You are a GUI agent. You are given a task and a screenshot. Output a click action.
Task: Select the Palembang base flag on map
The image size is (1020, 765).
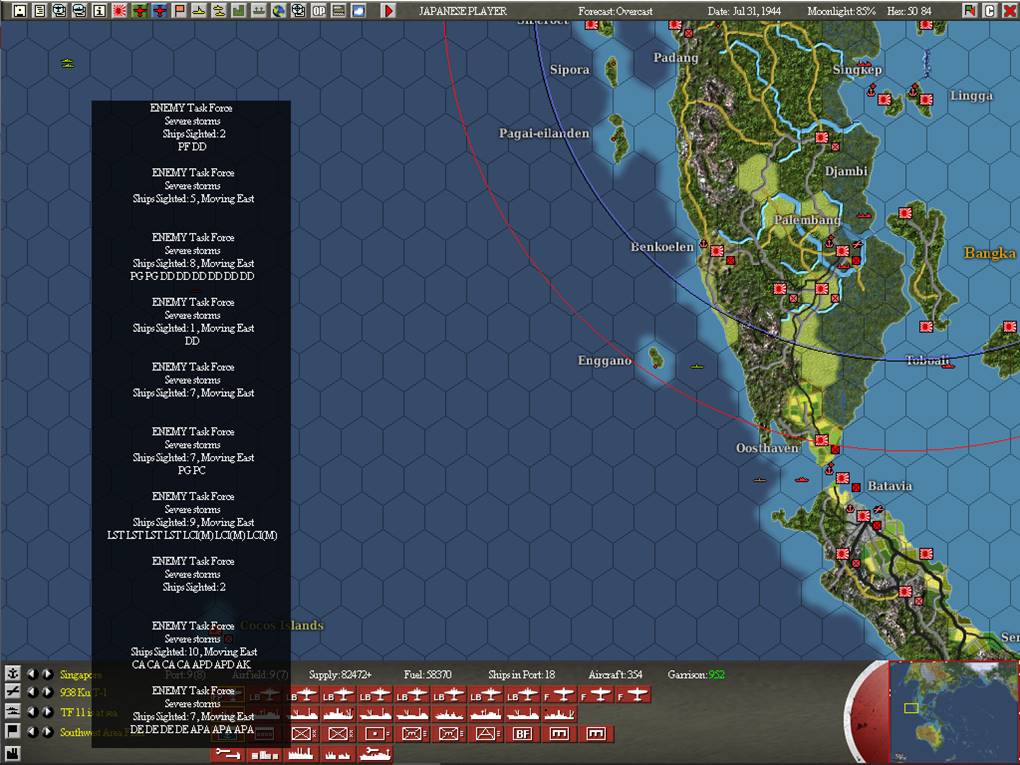tap(843, 250)
